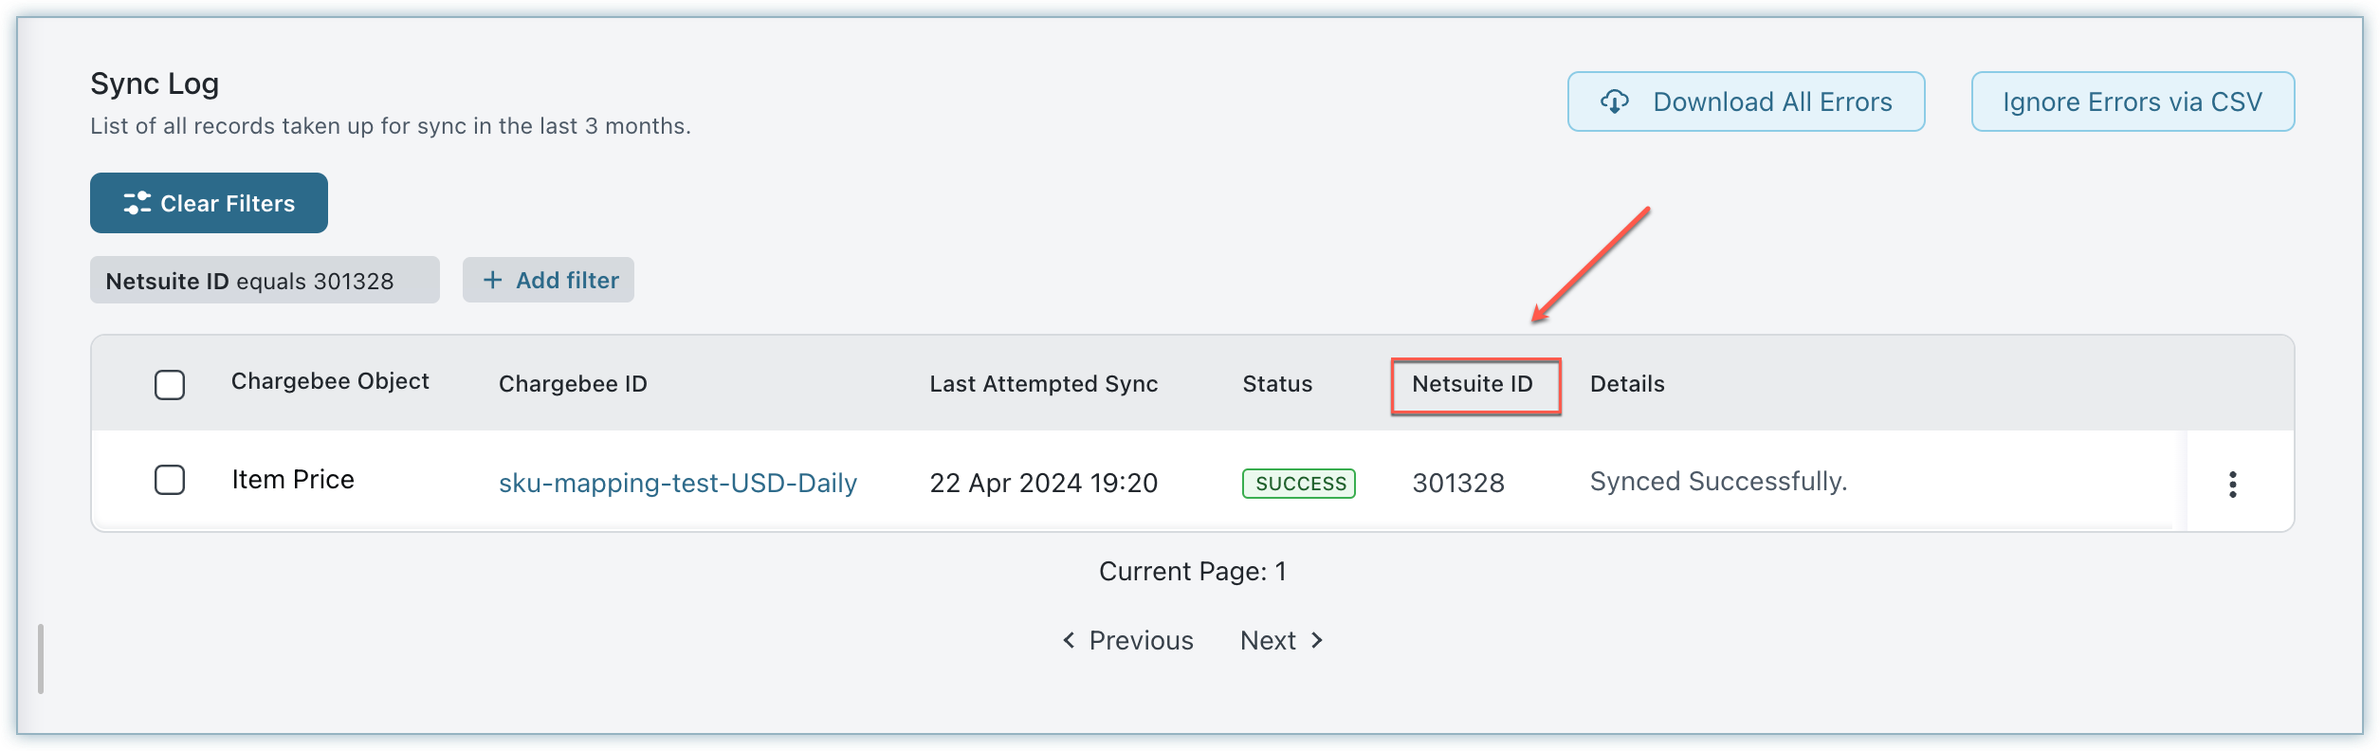Click the SUCCESS status badge
Image resolution: width=2380 pixels, height=751 pixels.
[1298, 483]
